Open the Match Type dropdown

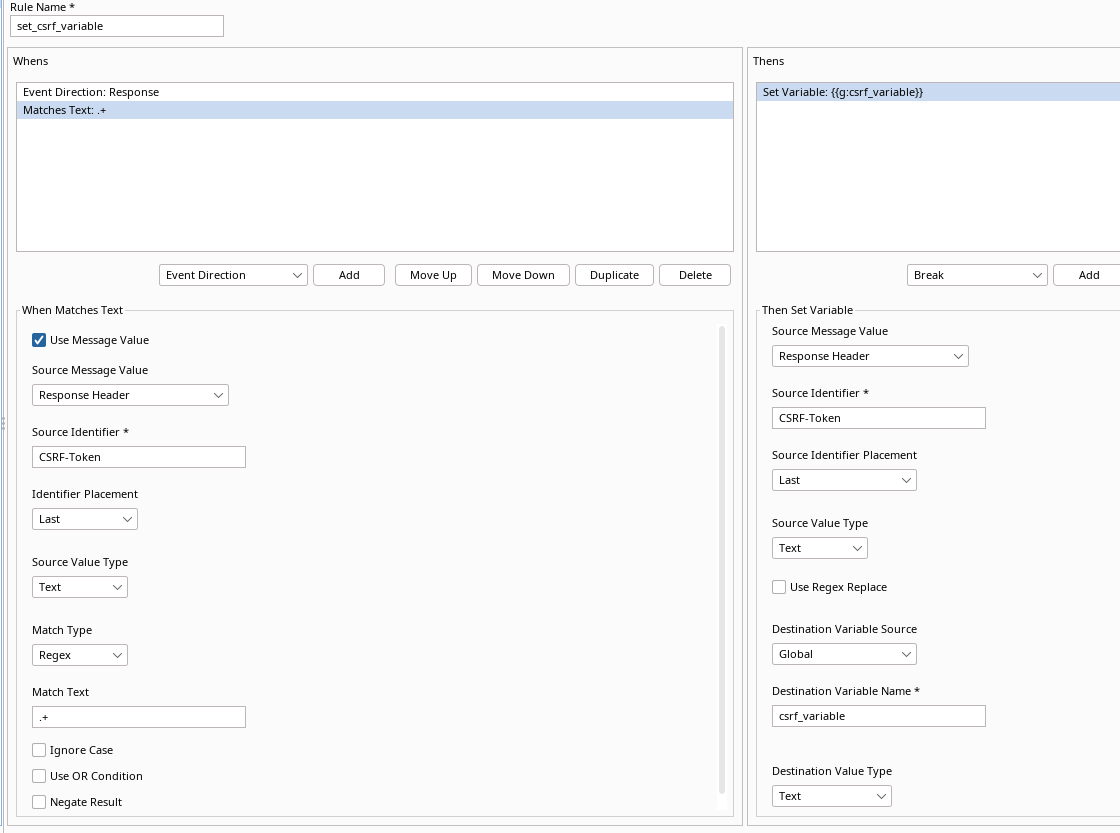point(80,655)
